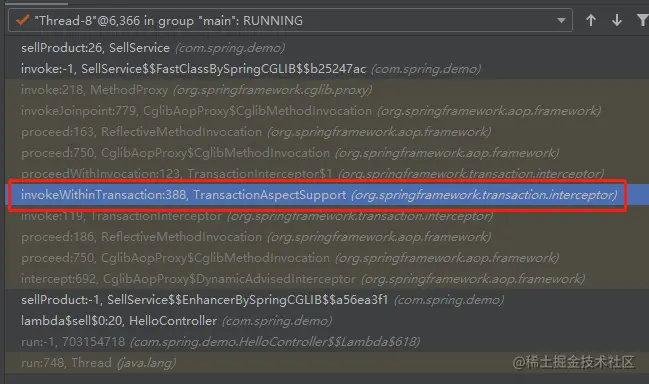Select frame proceed:186, ReflectiveMethodInvocation
The width and height of the screenshot is (649, 384).
coord(327,237)
